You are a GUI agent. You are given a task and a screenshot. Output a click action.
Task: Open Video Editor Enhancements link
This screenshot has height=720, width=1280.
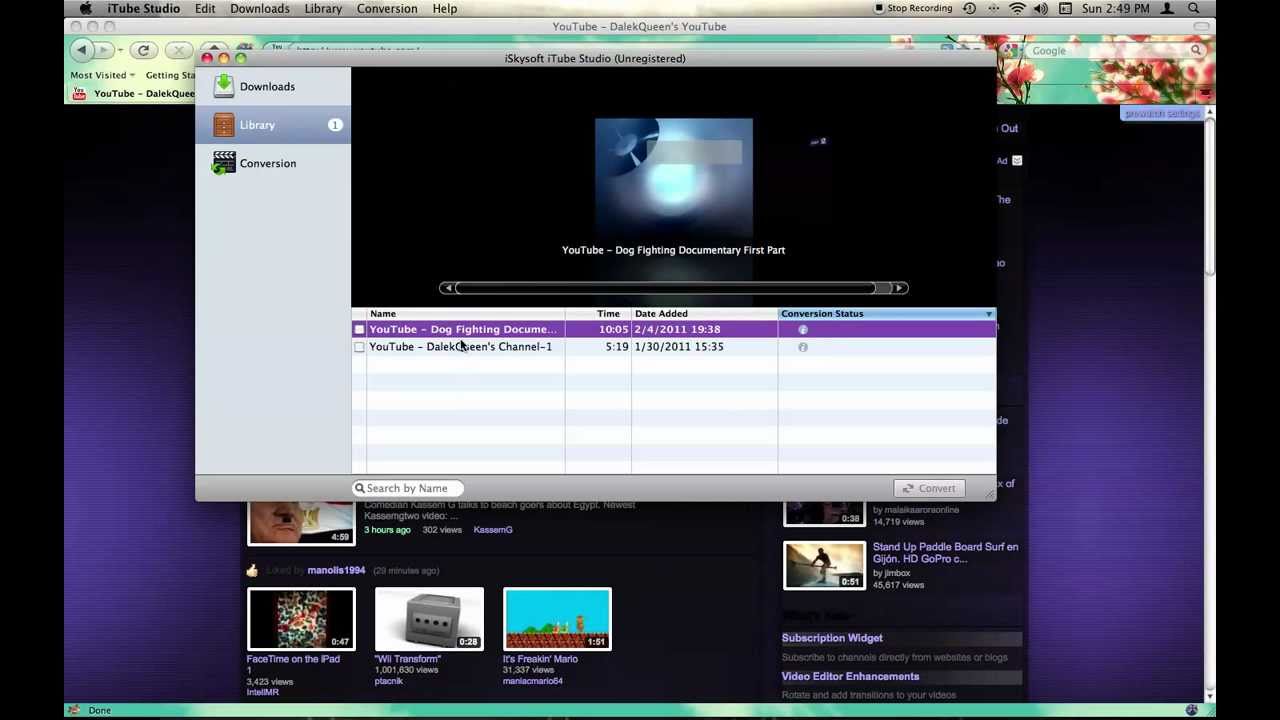point(850,676)
